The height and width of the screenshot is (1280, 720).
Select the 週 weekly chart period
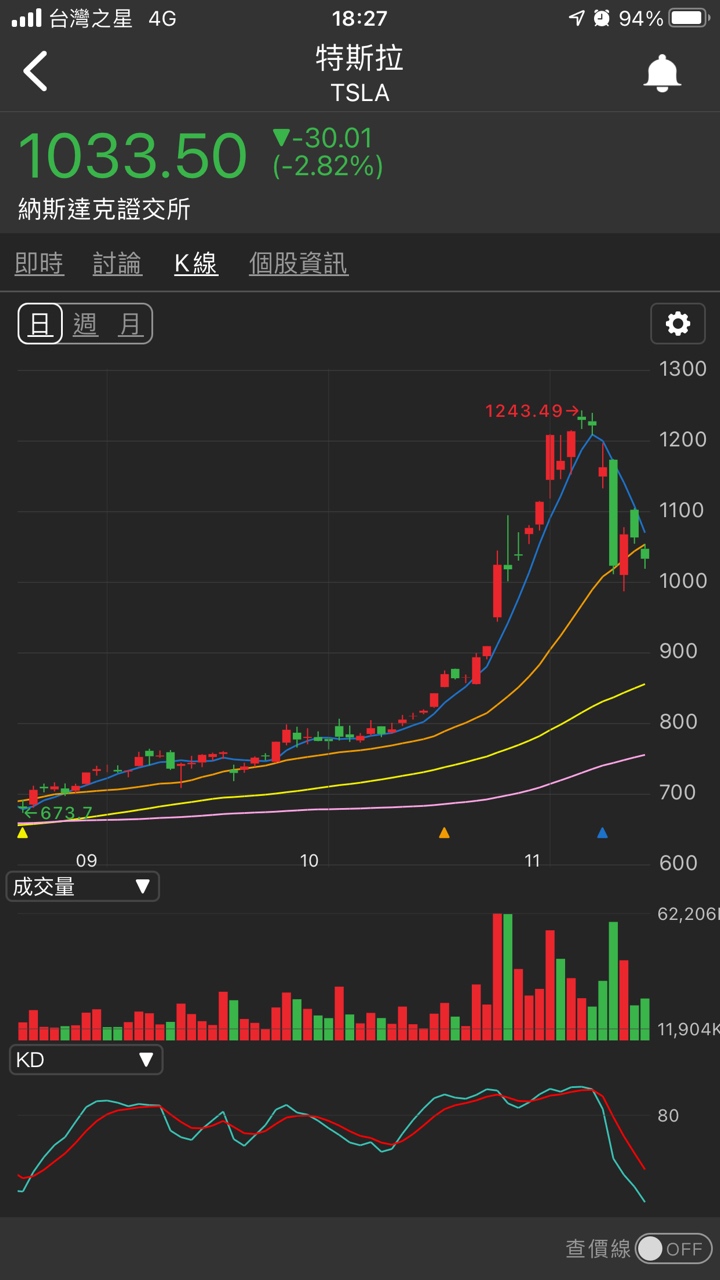coord(86,324)
